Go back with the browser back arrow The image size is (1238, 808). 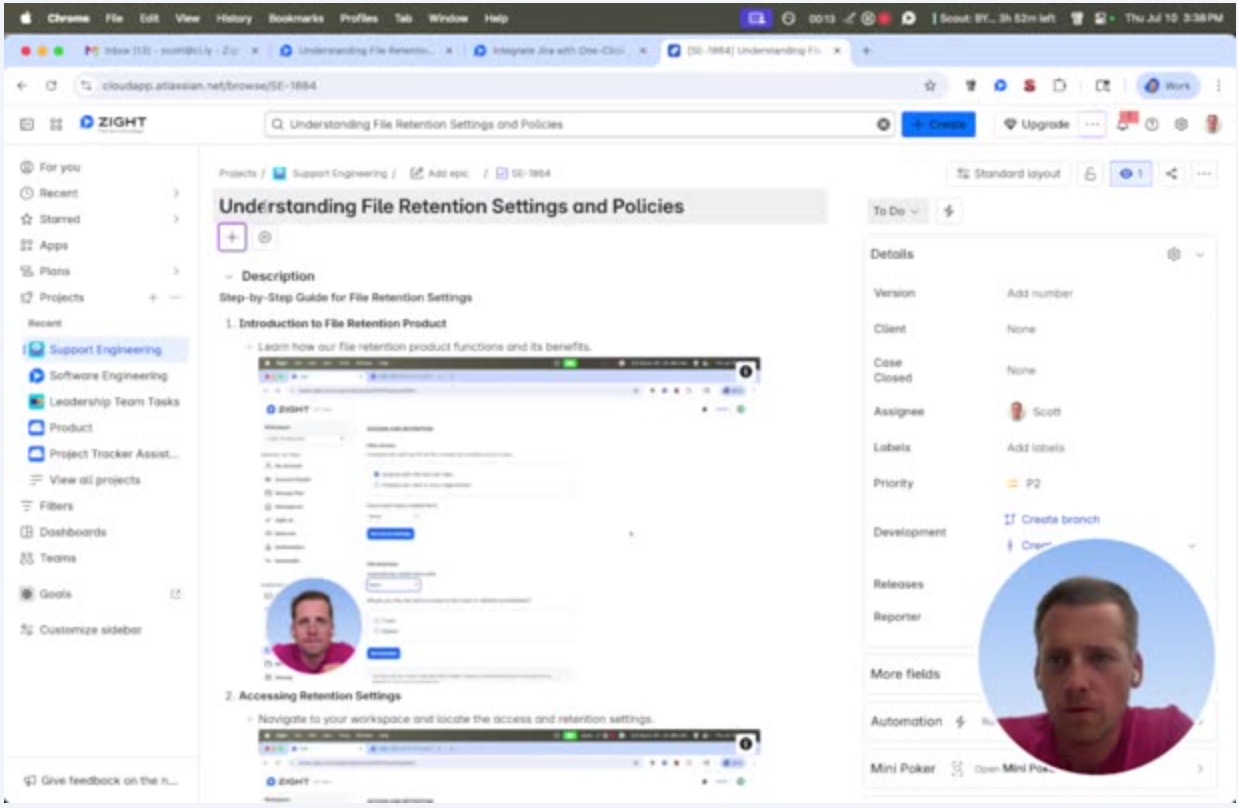point(23,86)
